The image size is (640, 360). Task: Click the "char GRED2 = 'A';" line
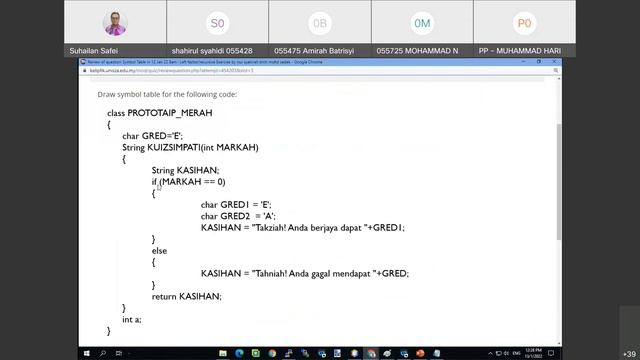click(x=238, y=216)
